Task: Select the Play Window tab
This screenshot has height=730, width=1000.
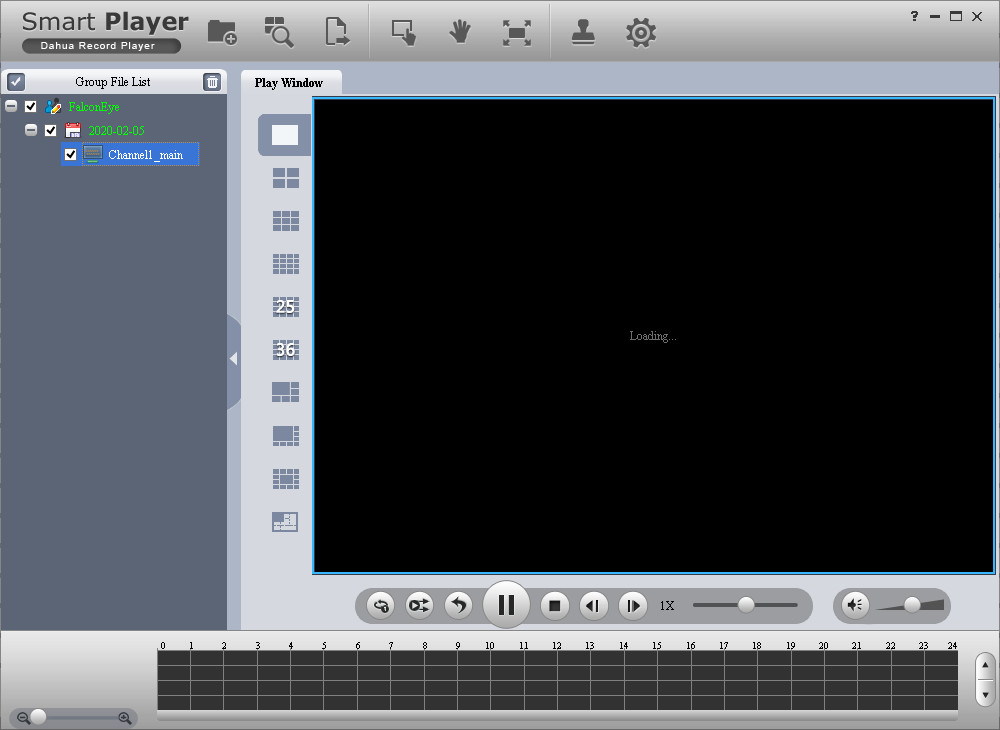Action: (289, 82)
